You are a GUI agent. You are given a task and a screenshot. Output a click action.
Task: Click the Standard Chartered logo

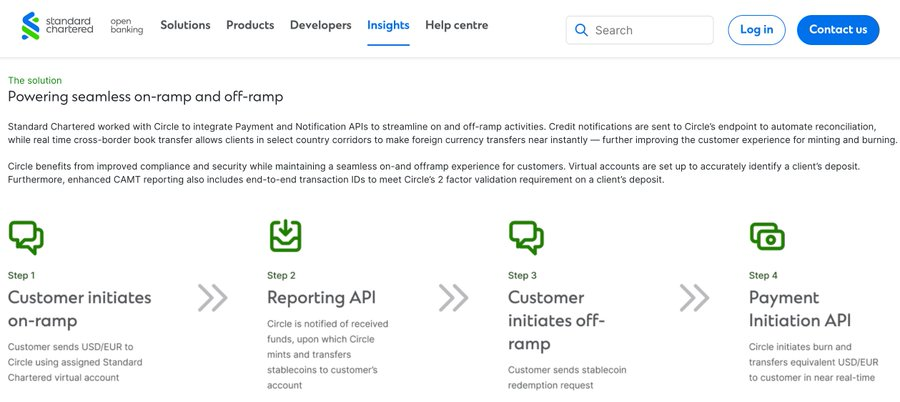(x=57, y=25)
